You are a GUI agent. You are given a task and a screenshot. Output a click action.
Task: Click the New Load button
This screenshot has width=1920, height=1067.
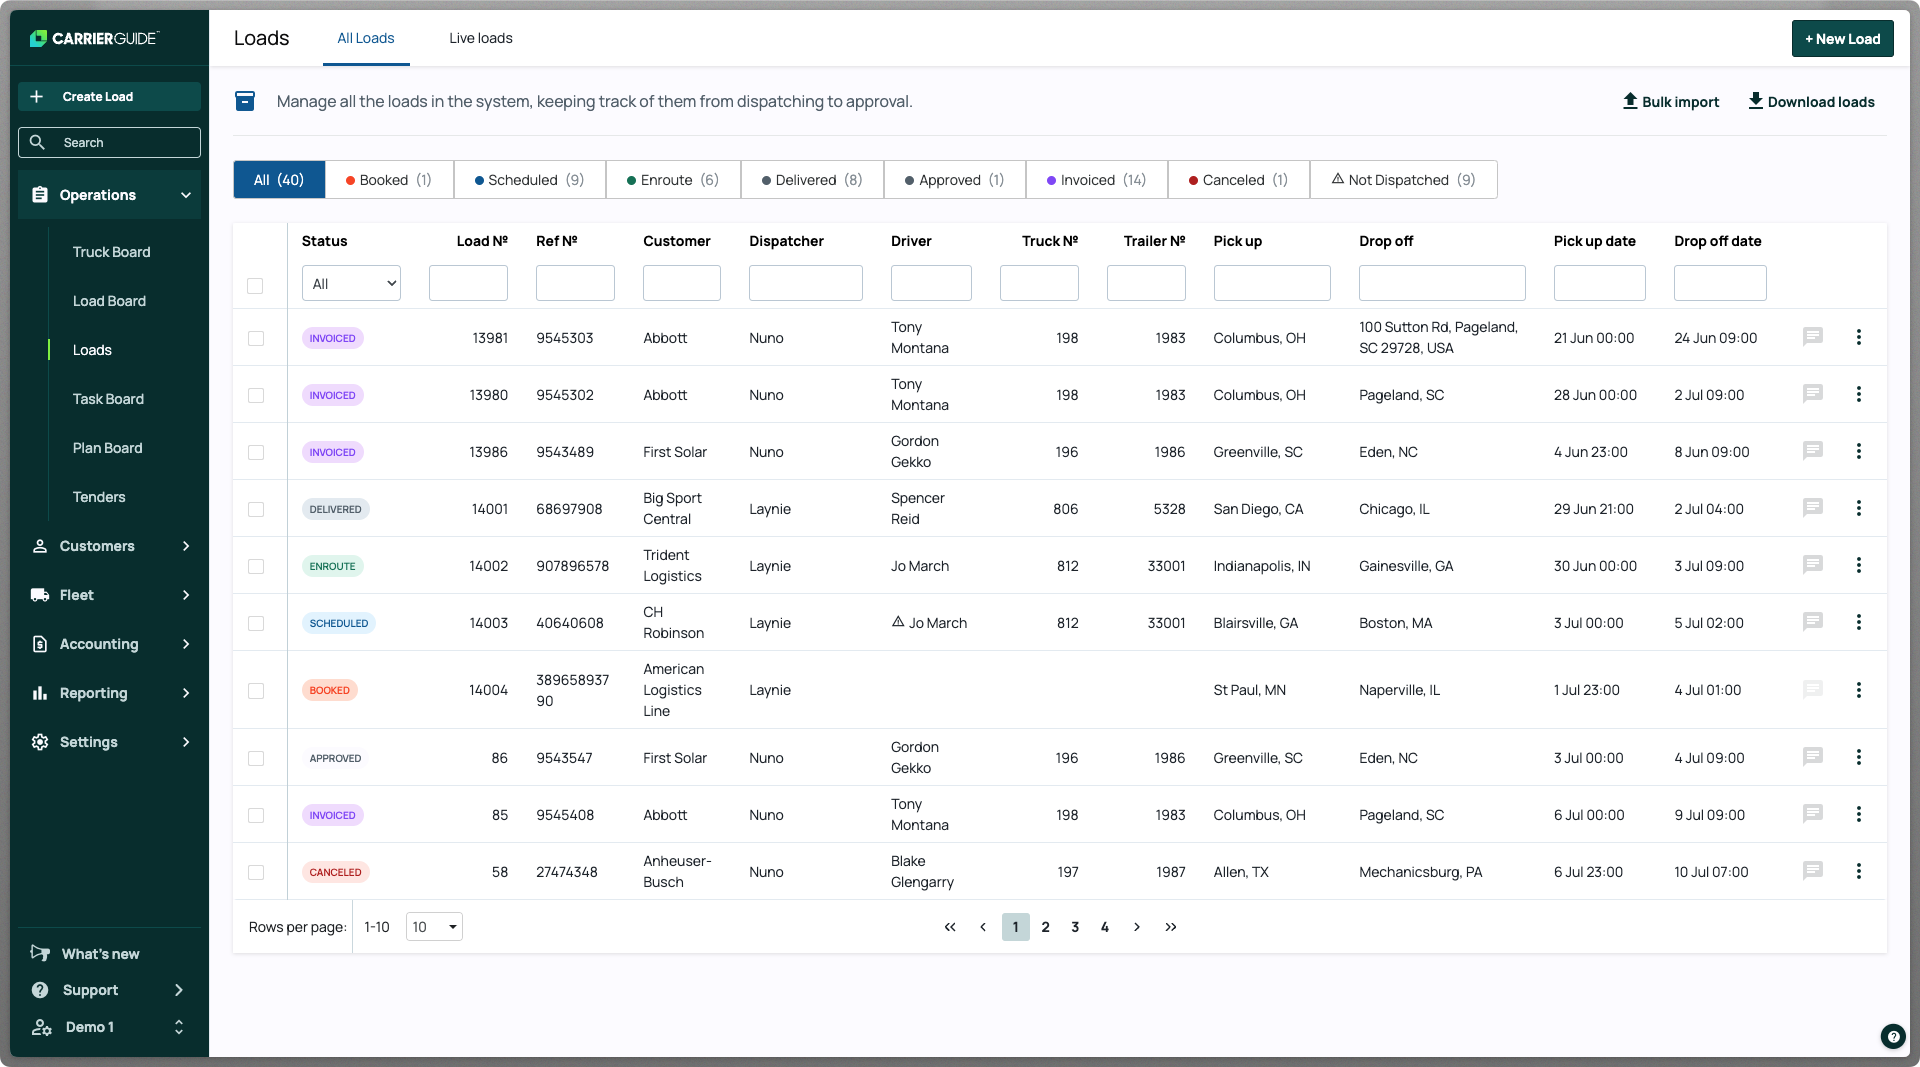pos(1842,39)
